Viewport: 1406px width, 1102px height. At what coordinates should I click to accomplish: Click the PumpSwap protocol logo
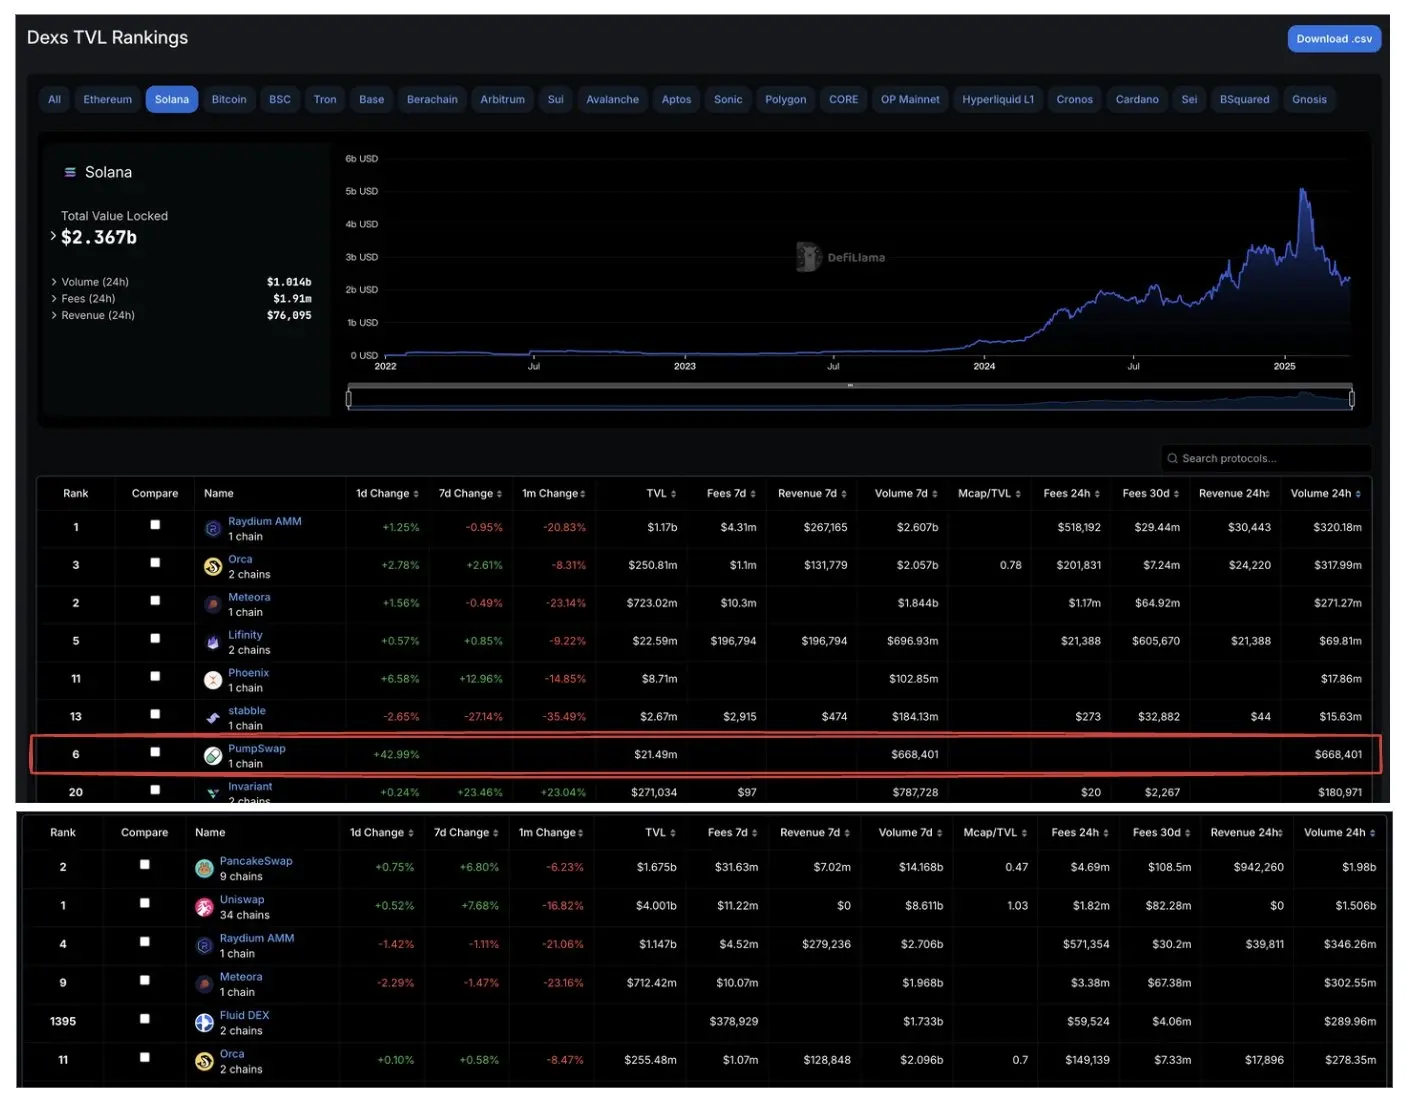212,754
